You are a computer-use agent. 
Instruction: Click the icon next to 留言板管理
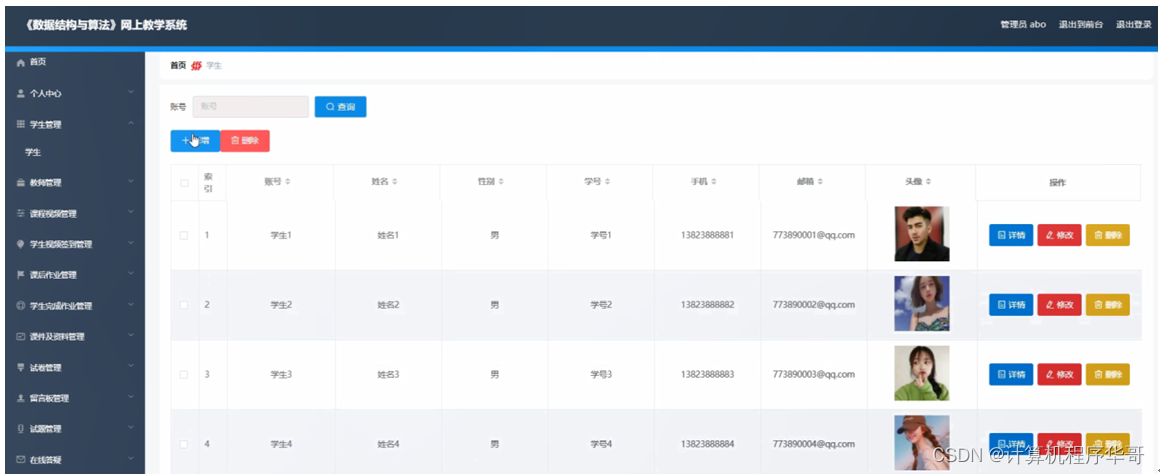point(21,398)
